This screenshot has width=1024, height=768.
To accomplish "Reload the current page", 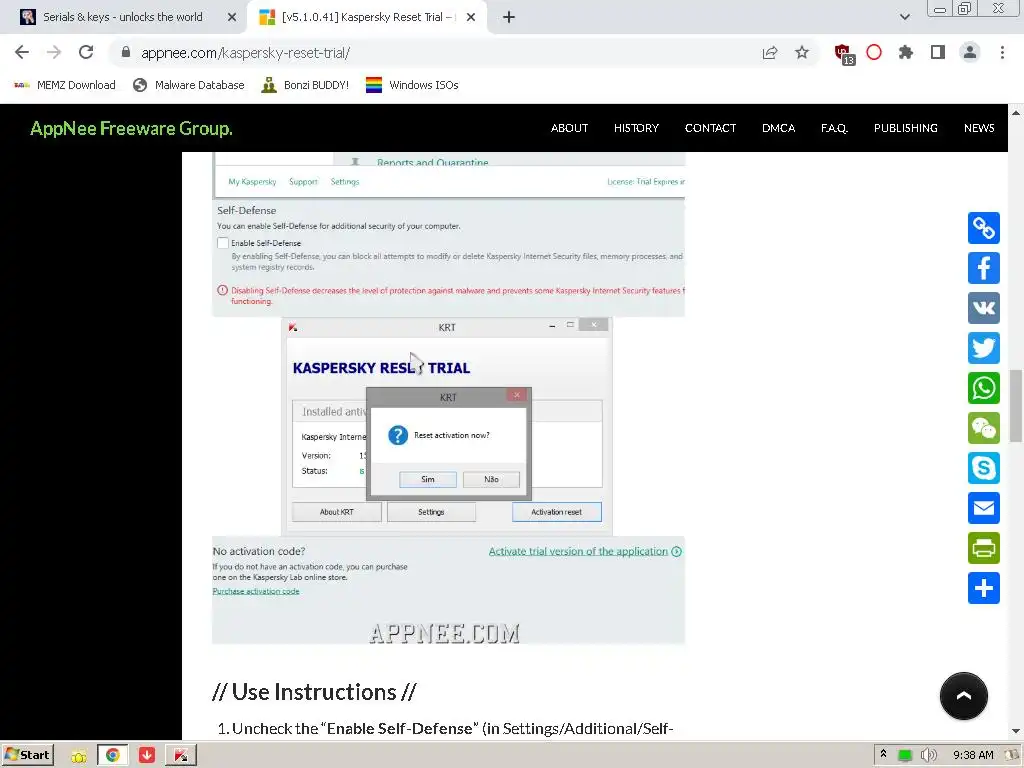I will [86, 52].
